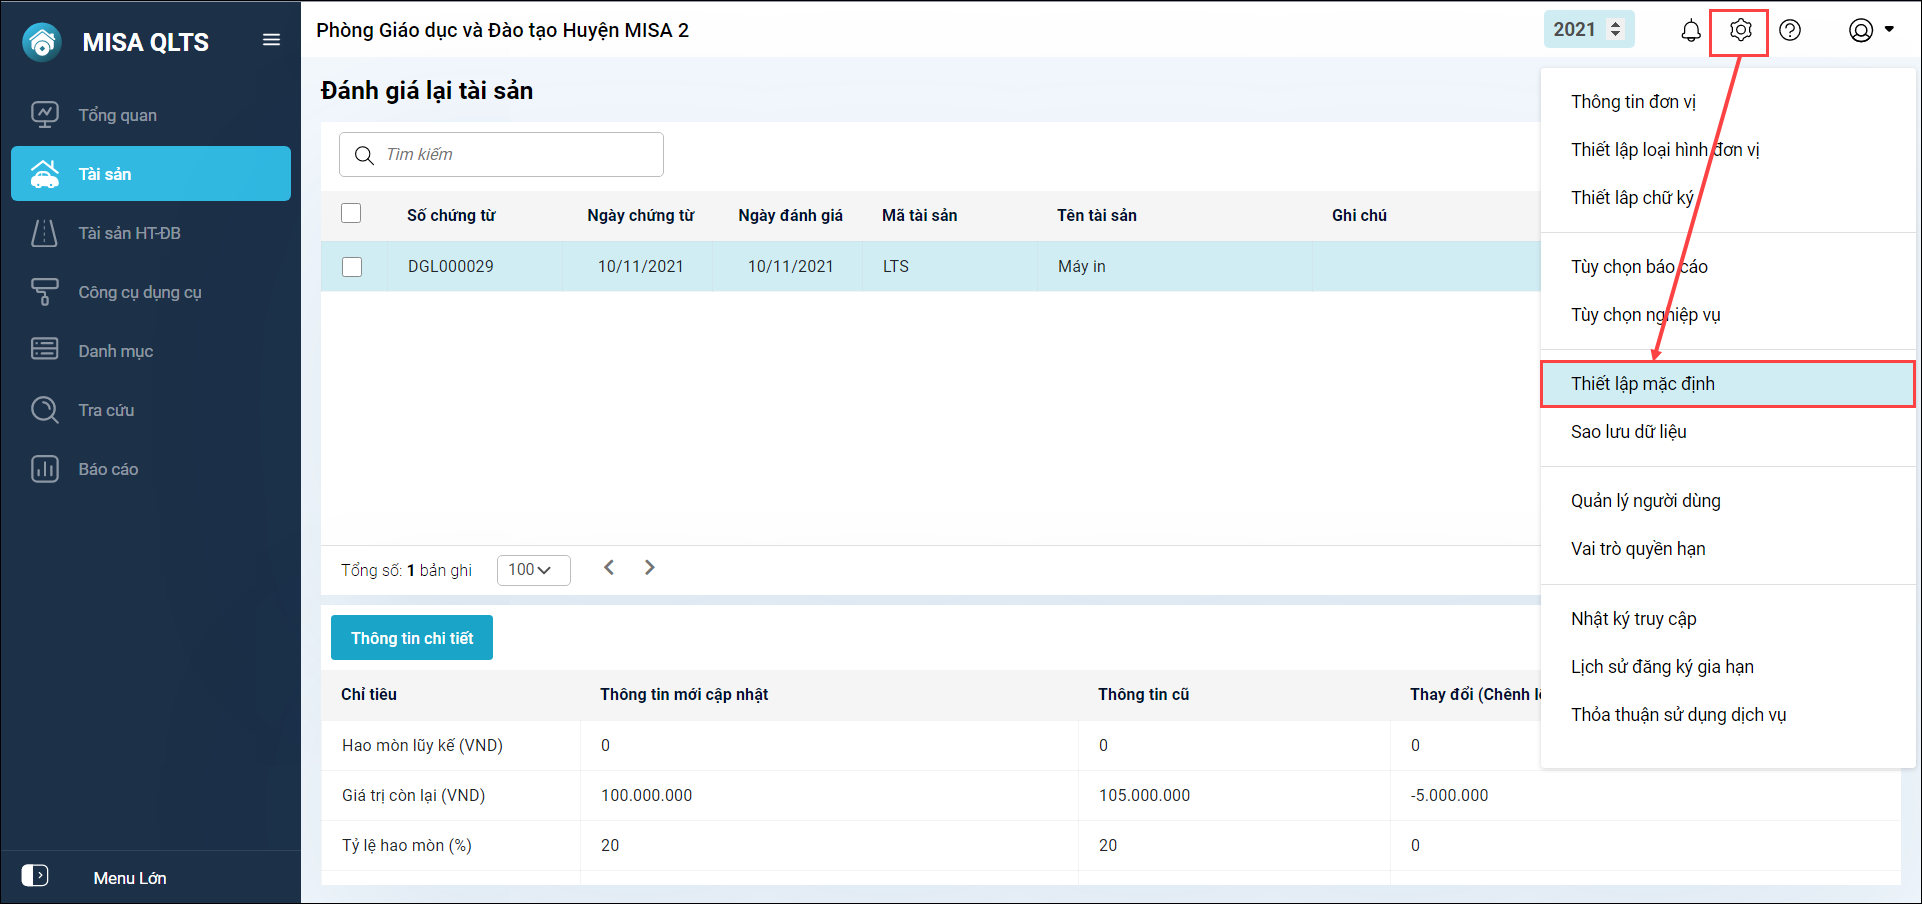Go to Báo cáo in sidebar
Screen dimensions: 1922x904
(x=108, y=469)
